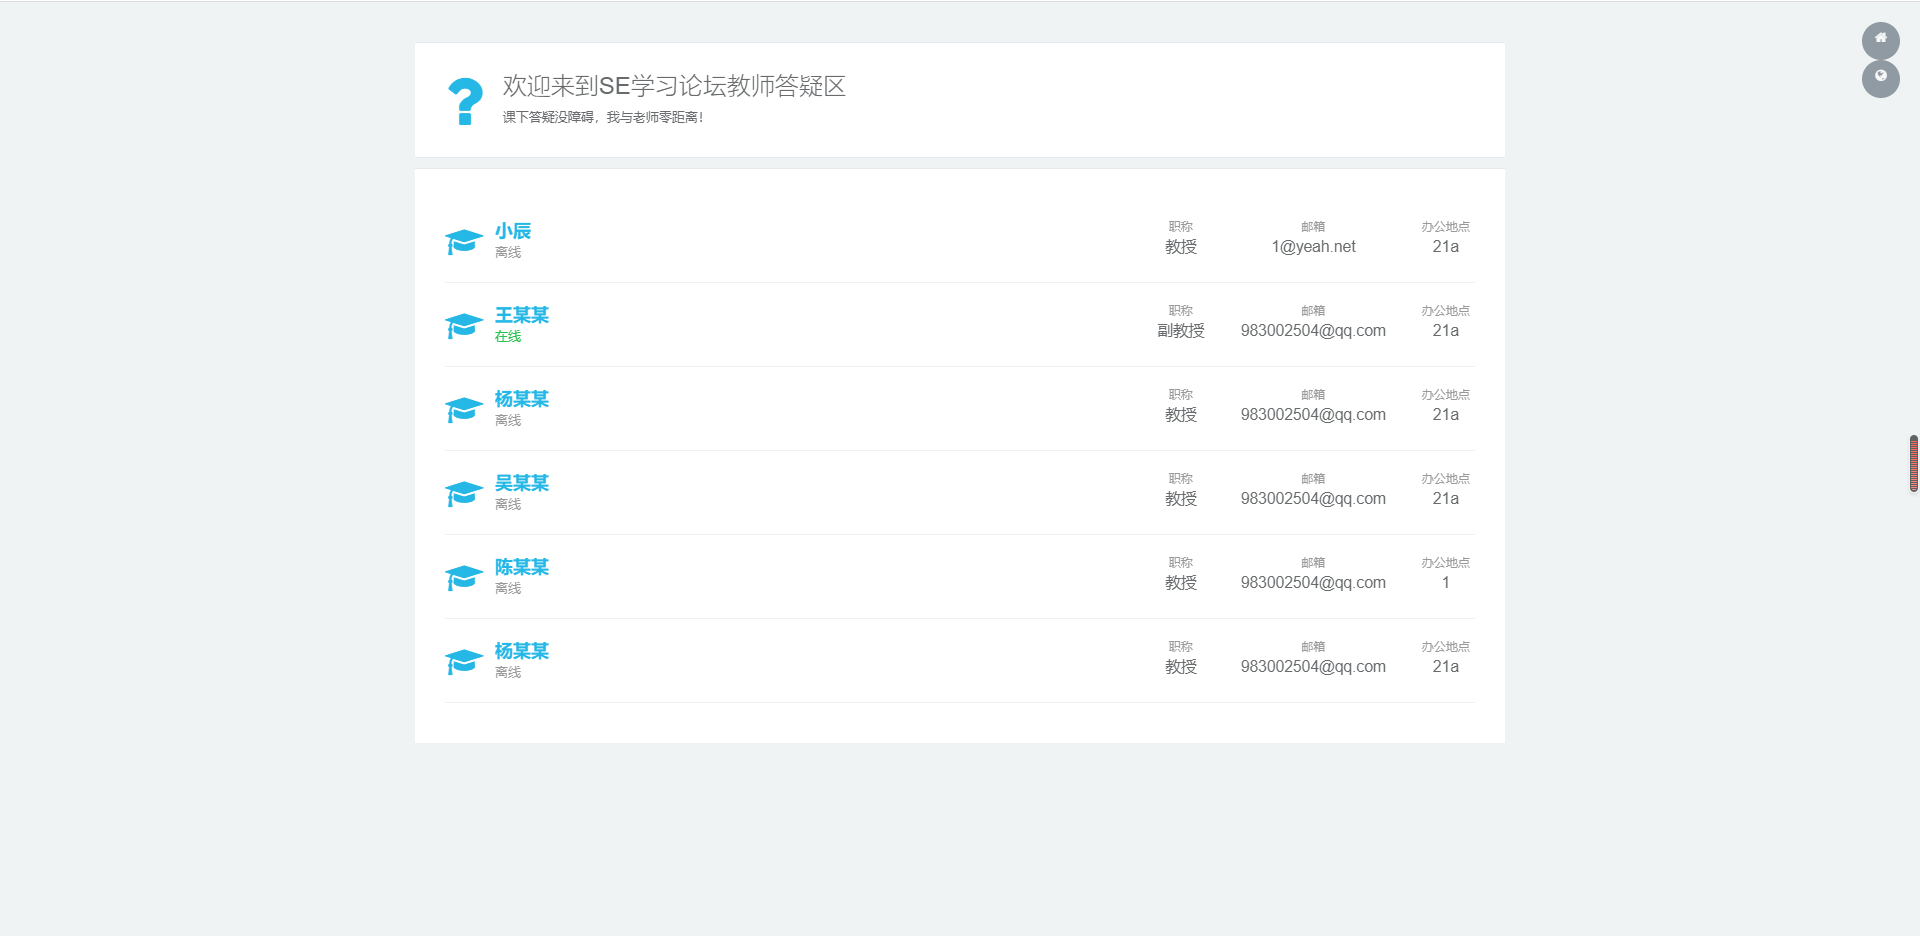Click the 职称 label in 王某某's row
The image size is (1920, 936).
coord(1181,311)
